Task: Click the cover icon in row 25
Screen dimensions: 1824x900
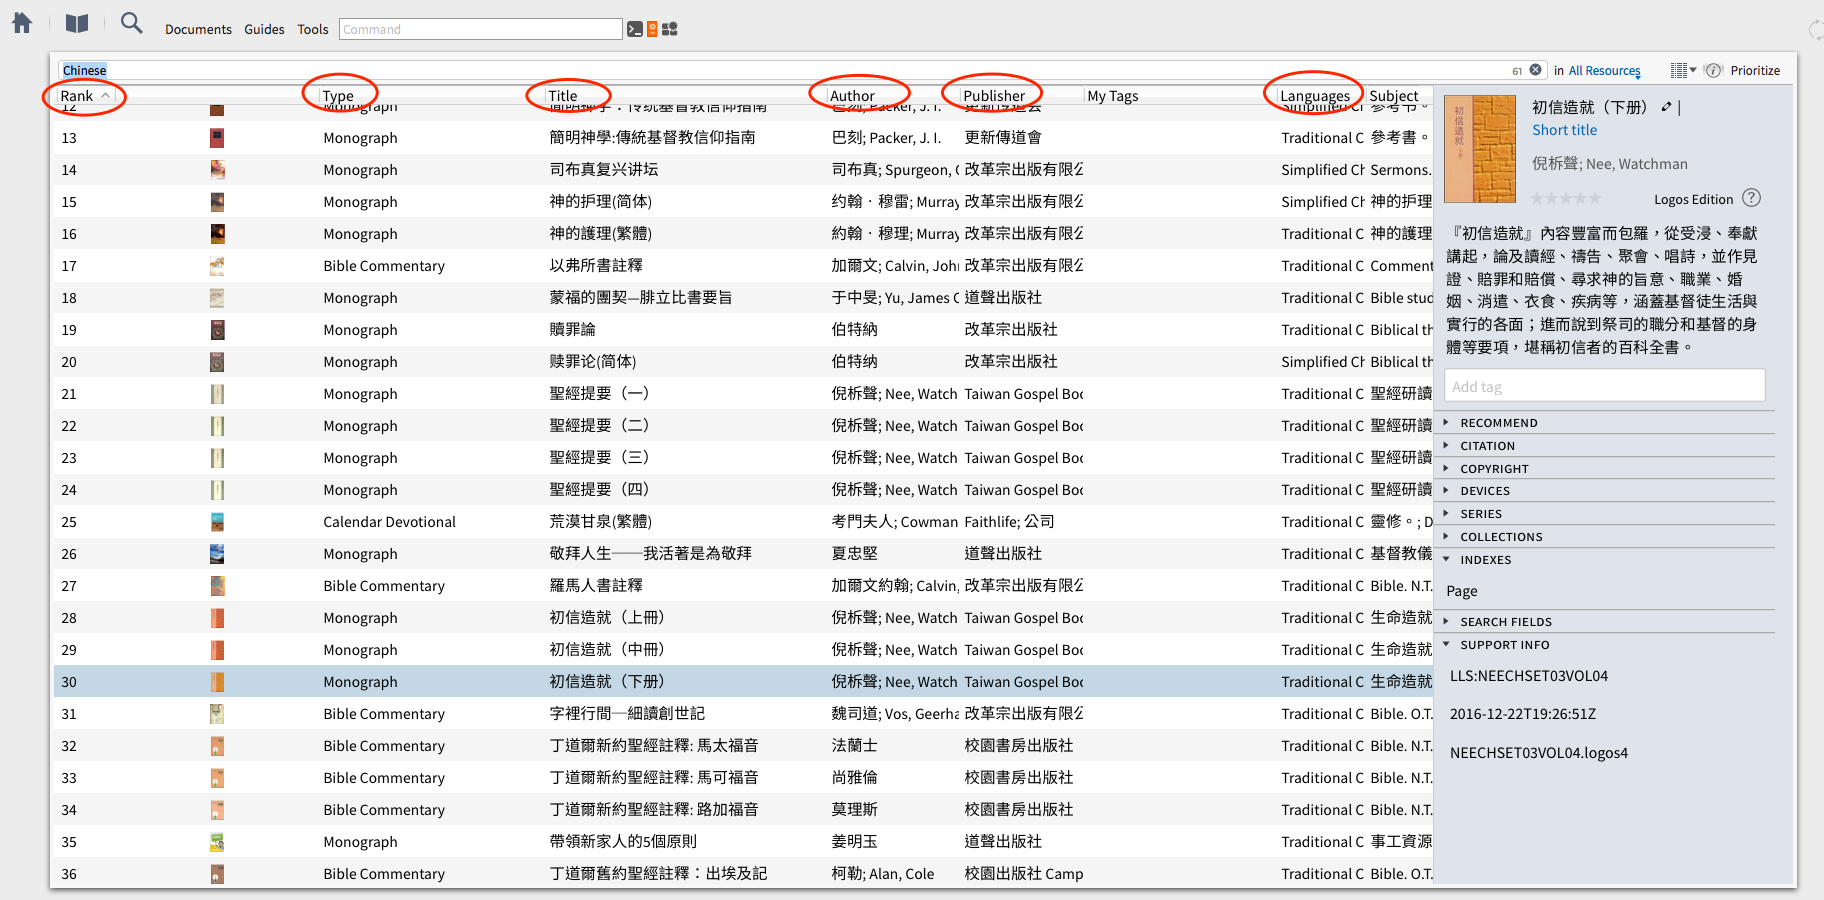Action: [217, 522]
